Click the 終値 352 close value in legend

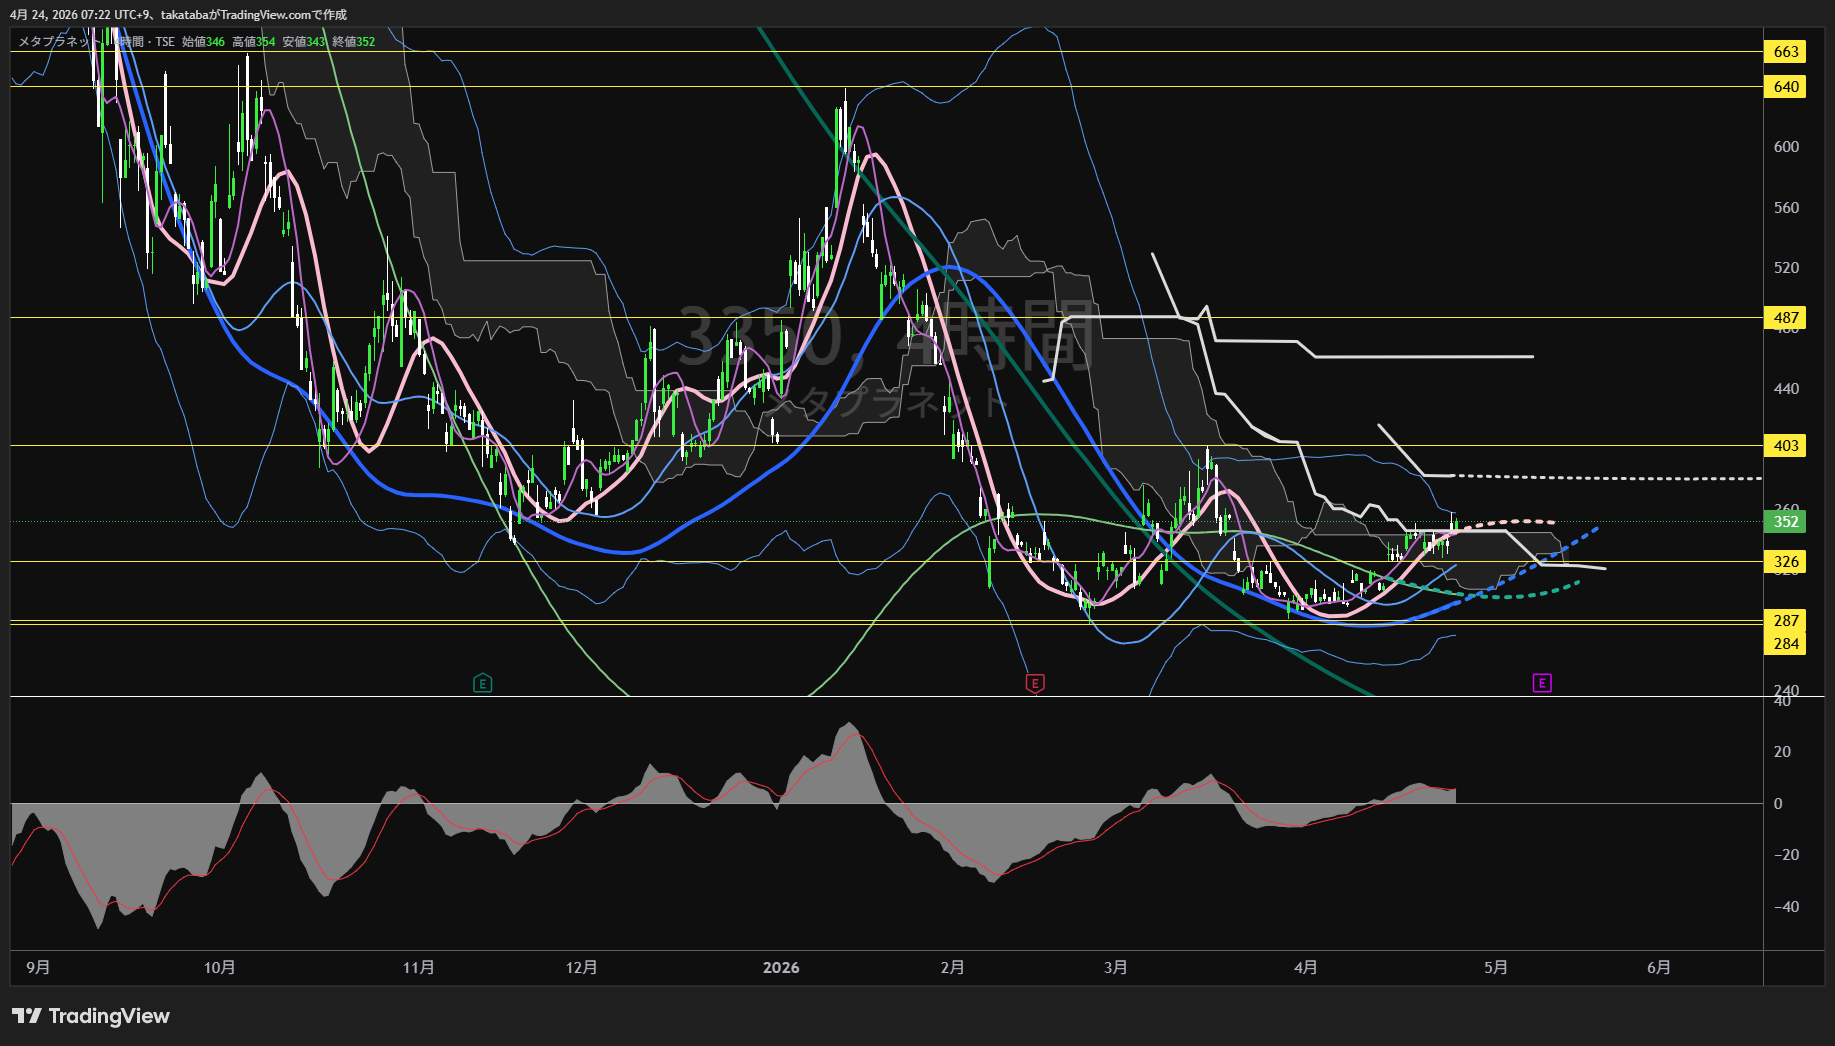point(354,42)
